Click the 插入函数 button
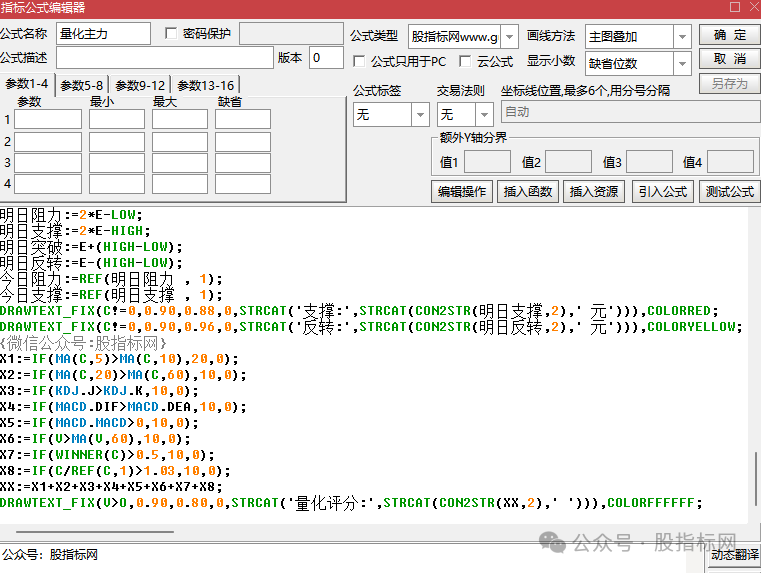The image size is (761, 573). (x=528, y=192)
